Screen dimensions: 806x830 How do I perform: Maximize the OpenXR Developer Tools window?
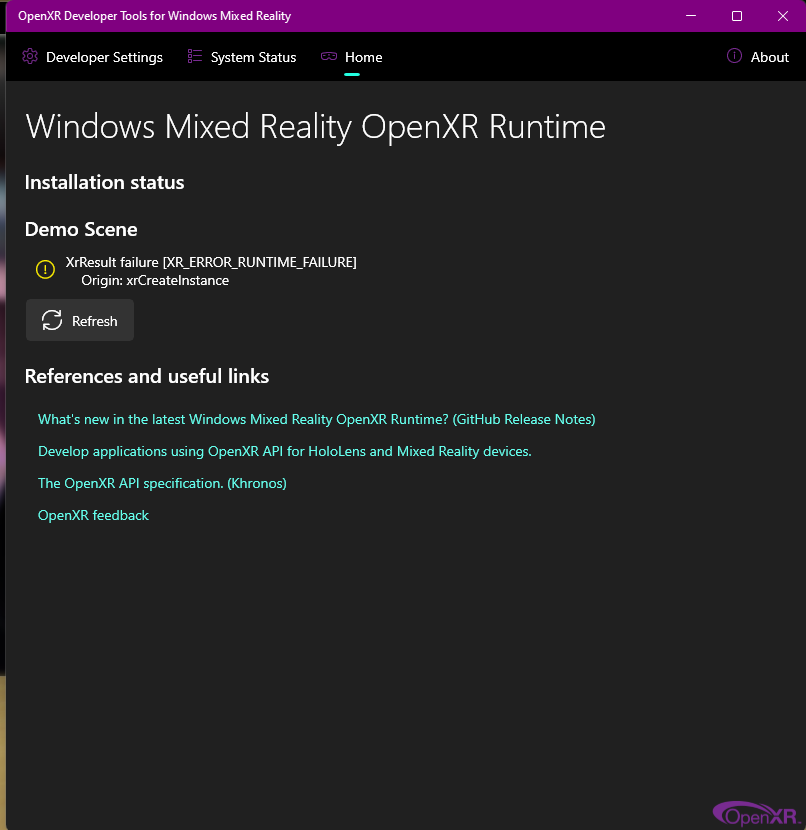[737, 16]
